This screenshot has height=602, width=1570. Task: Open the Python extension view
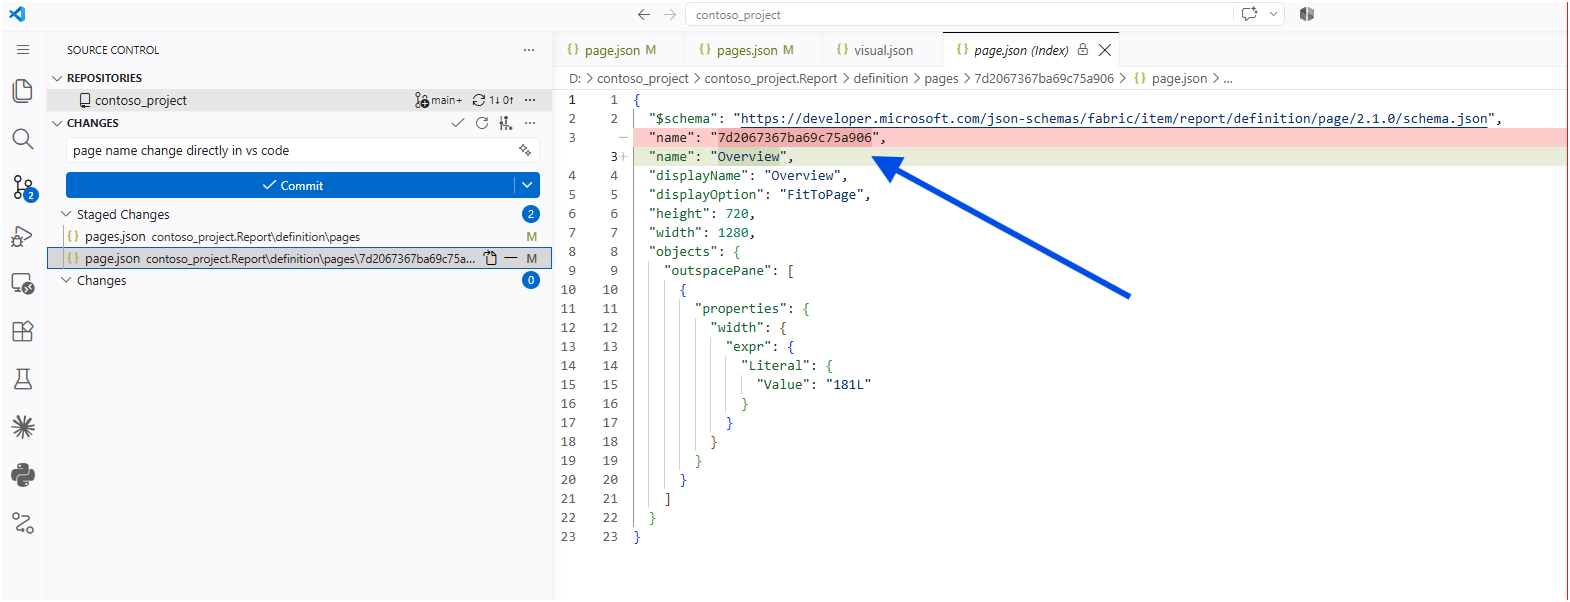point(23,475)
